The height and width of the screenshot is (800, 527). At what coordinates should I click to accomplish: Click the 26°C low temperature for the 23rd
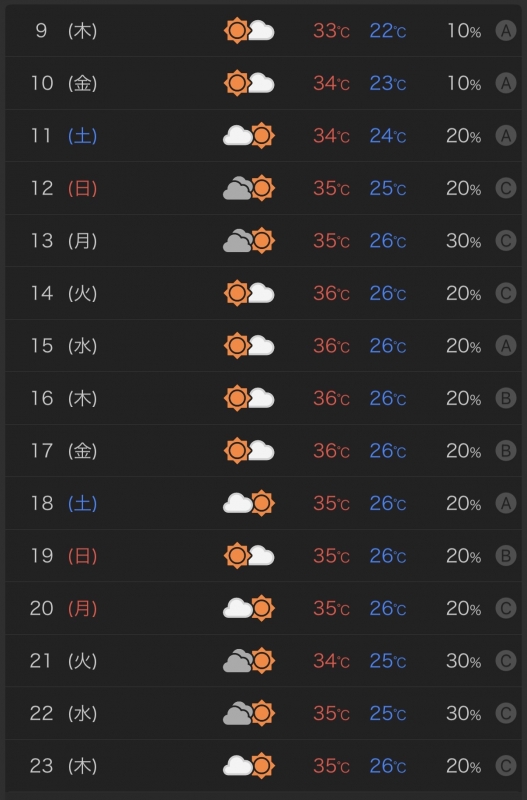pos(388,766)
